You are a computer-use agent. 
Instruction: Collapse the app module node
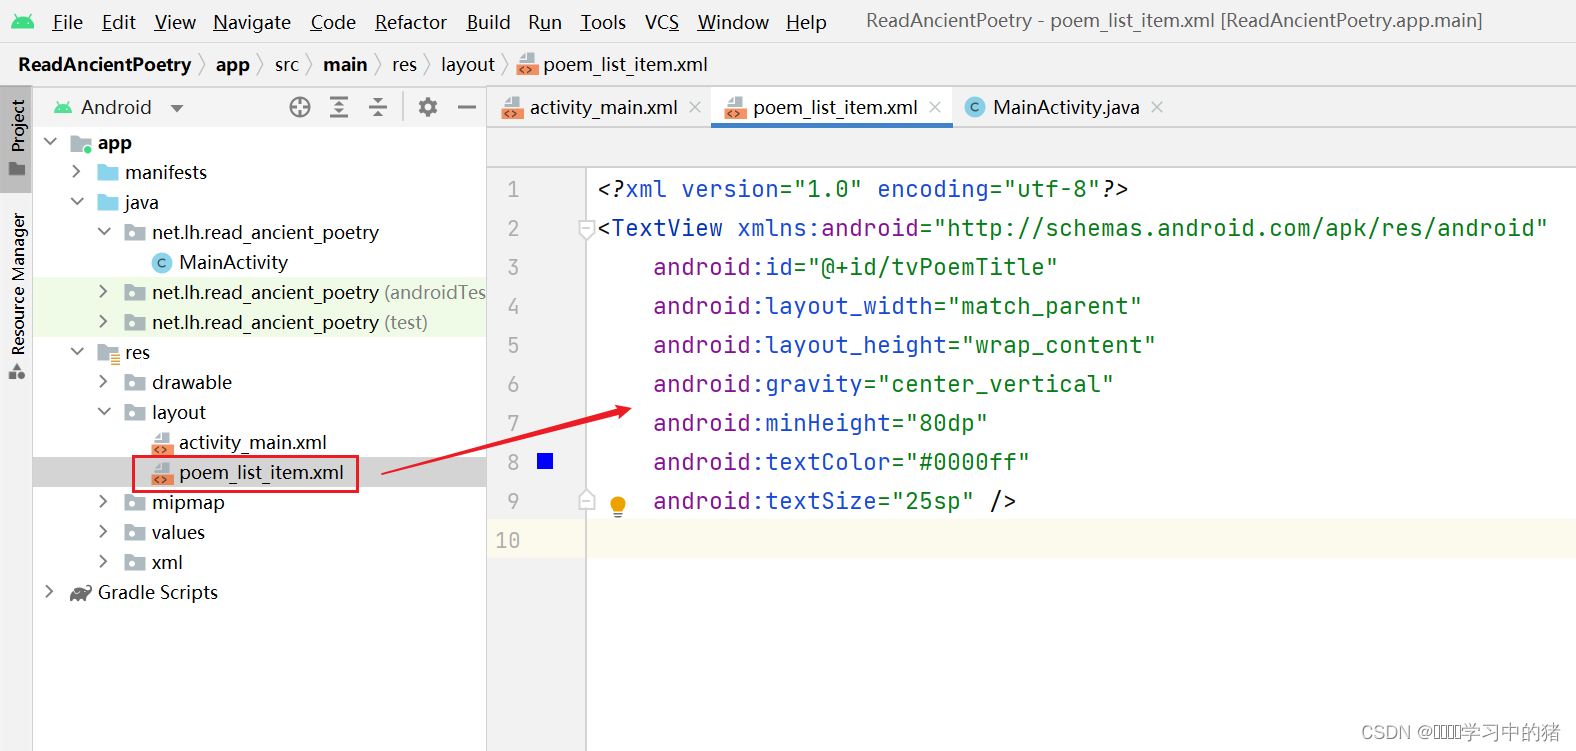(x=51, y=142)
